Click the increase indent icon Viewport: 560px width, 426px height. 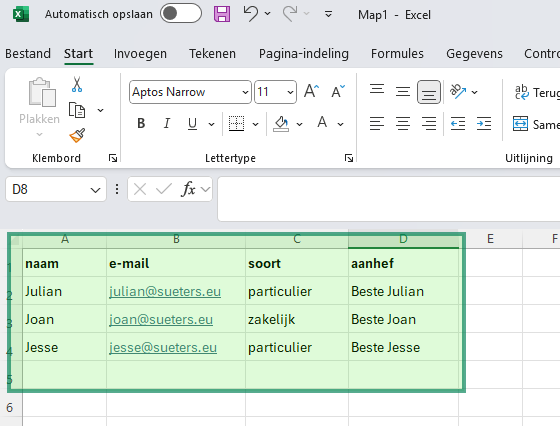pyautogui.click(x=484, y=124)
